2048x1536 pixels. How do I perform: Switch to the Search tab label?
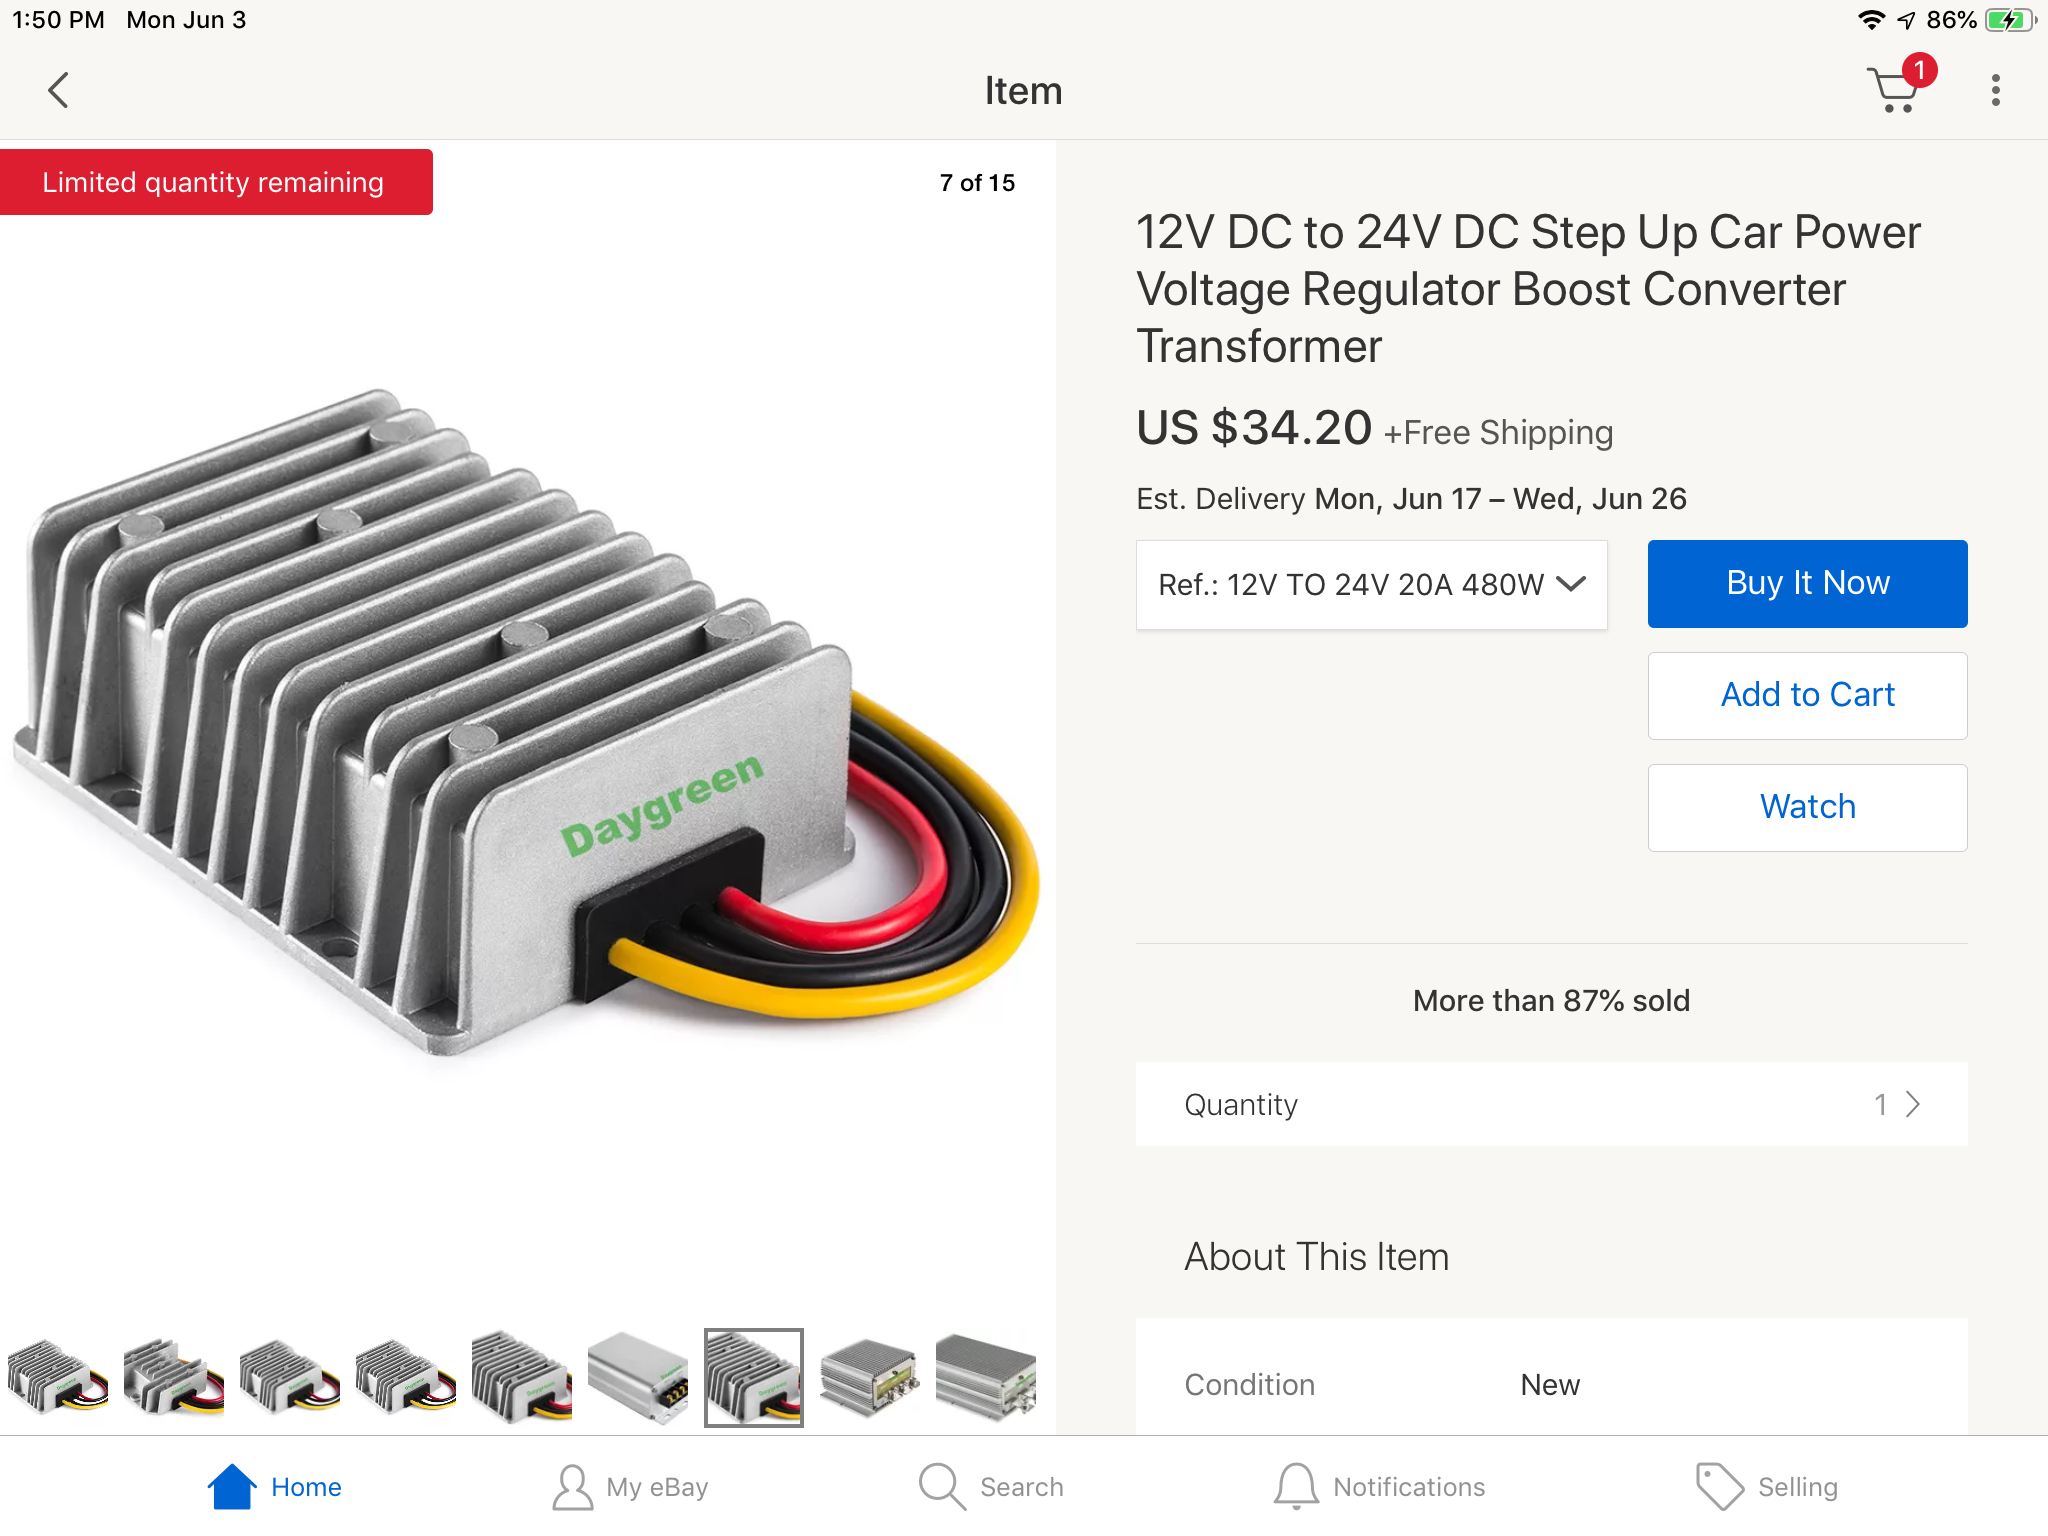1021,1487
